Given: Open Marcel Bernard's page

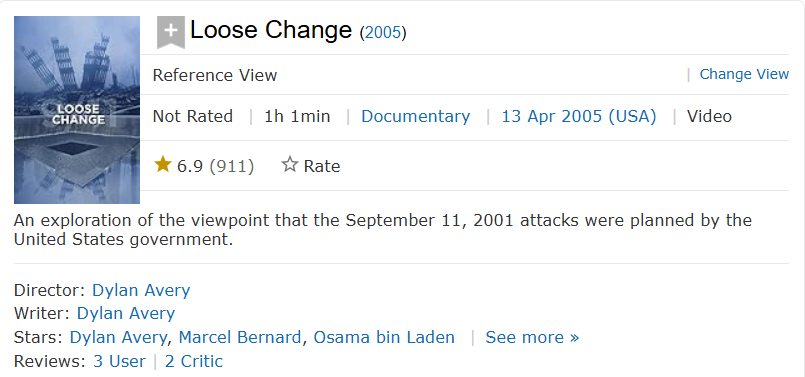Looking at the screenshot, I should point(239,337).
